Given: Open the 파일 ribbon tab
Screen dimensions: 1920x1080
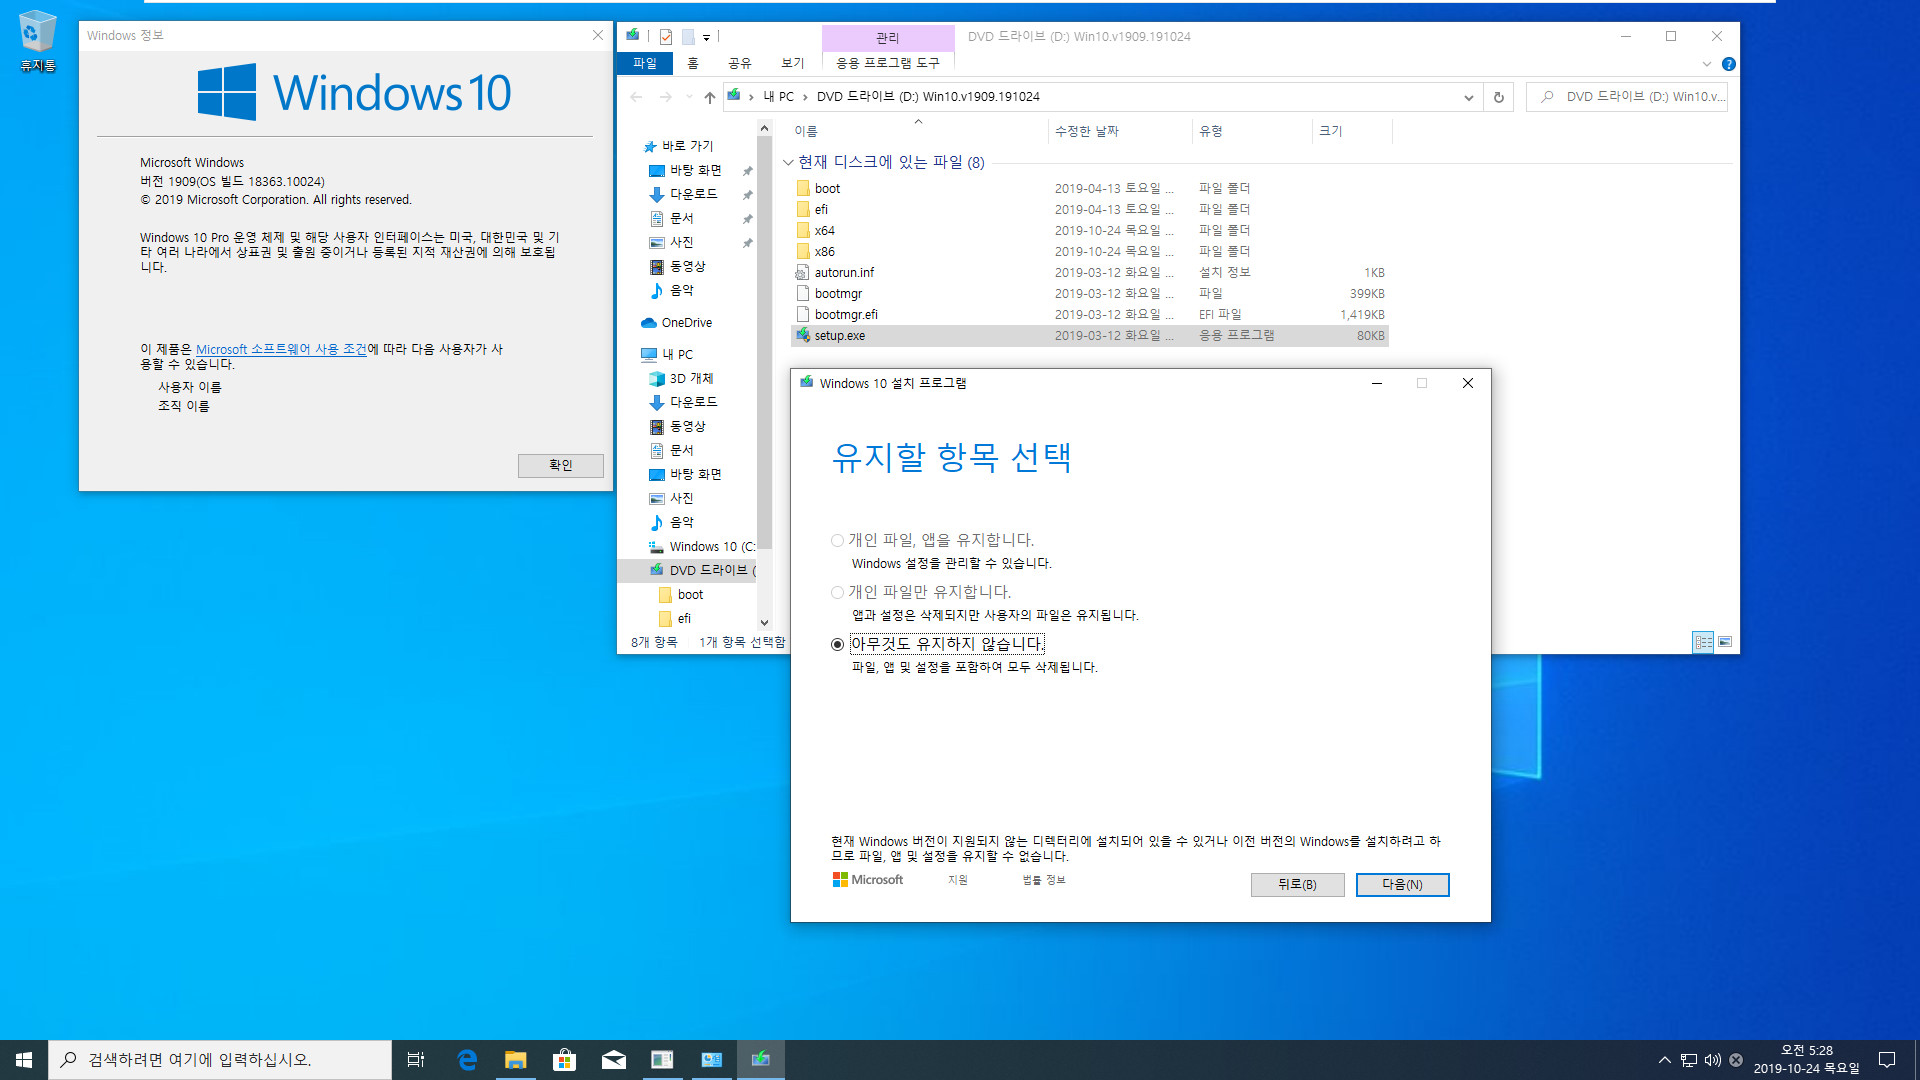Looking at the screenshot, I should click(645, 63).
